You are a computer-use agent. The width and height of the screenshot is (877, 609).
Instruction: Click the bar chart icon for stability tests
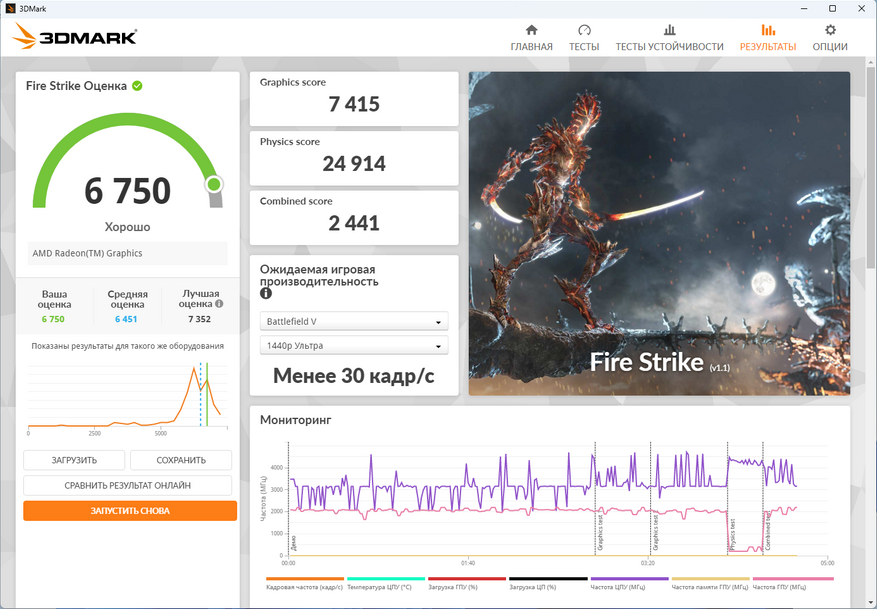[x=669, y=30]
